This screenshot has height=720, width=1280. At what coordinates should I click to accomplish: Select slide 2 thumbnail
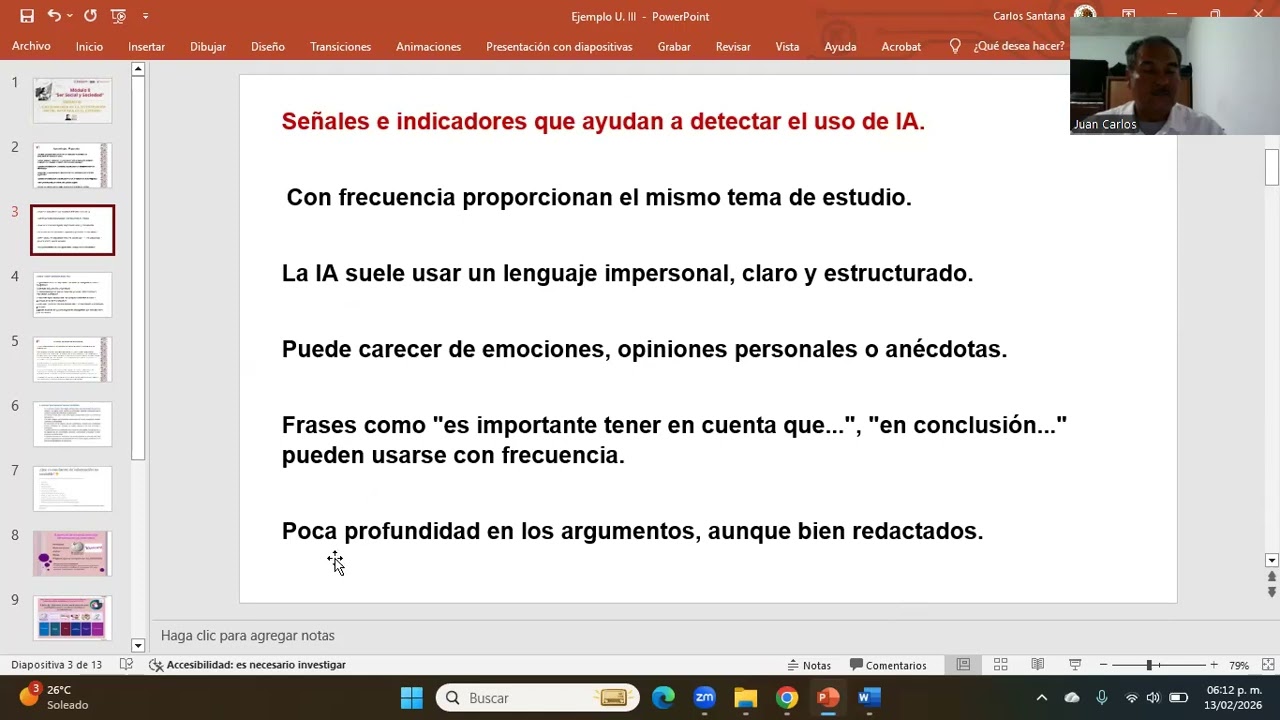click(73, 165)
